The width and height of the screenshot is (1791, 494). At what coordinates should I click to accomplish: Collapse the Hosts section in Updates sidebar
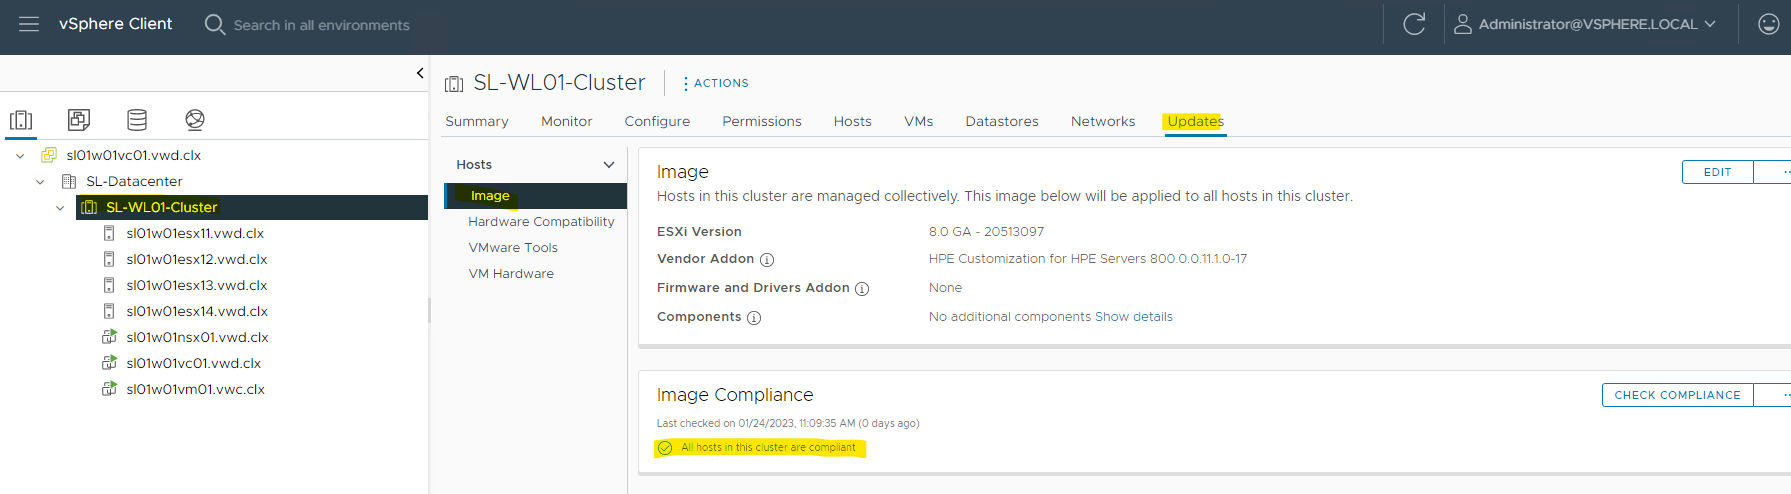pyautogui.click(x=609, y=164)
